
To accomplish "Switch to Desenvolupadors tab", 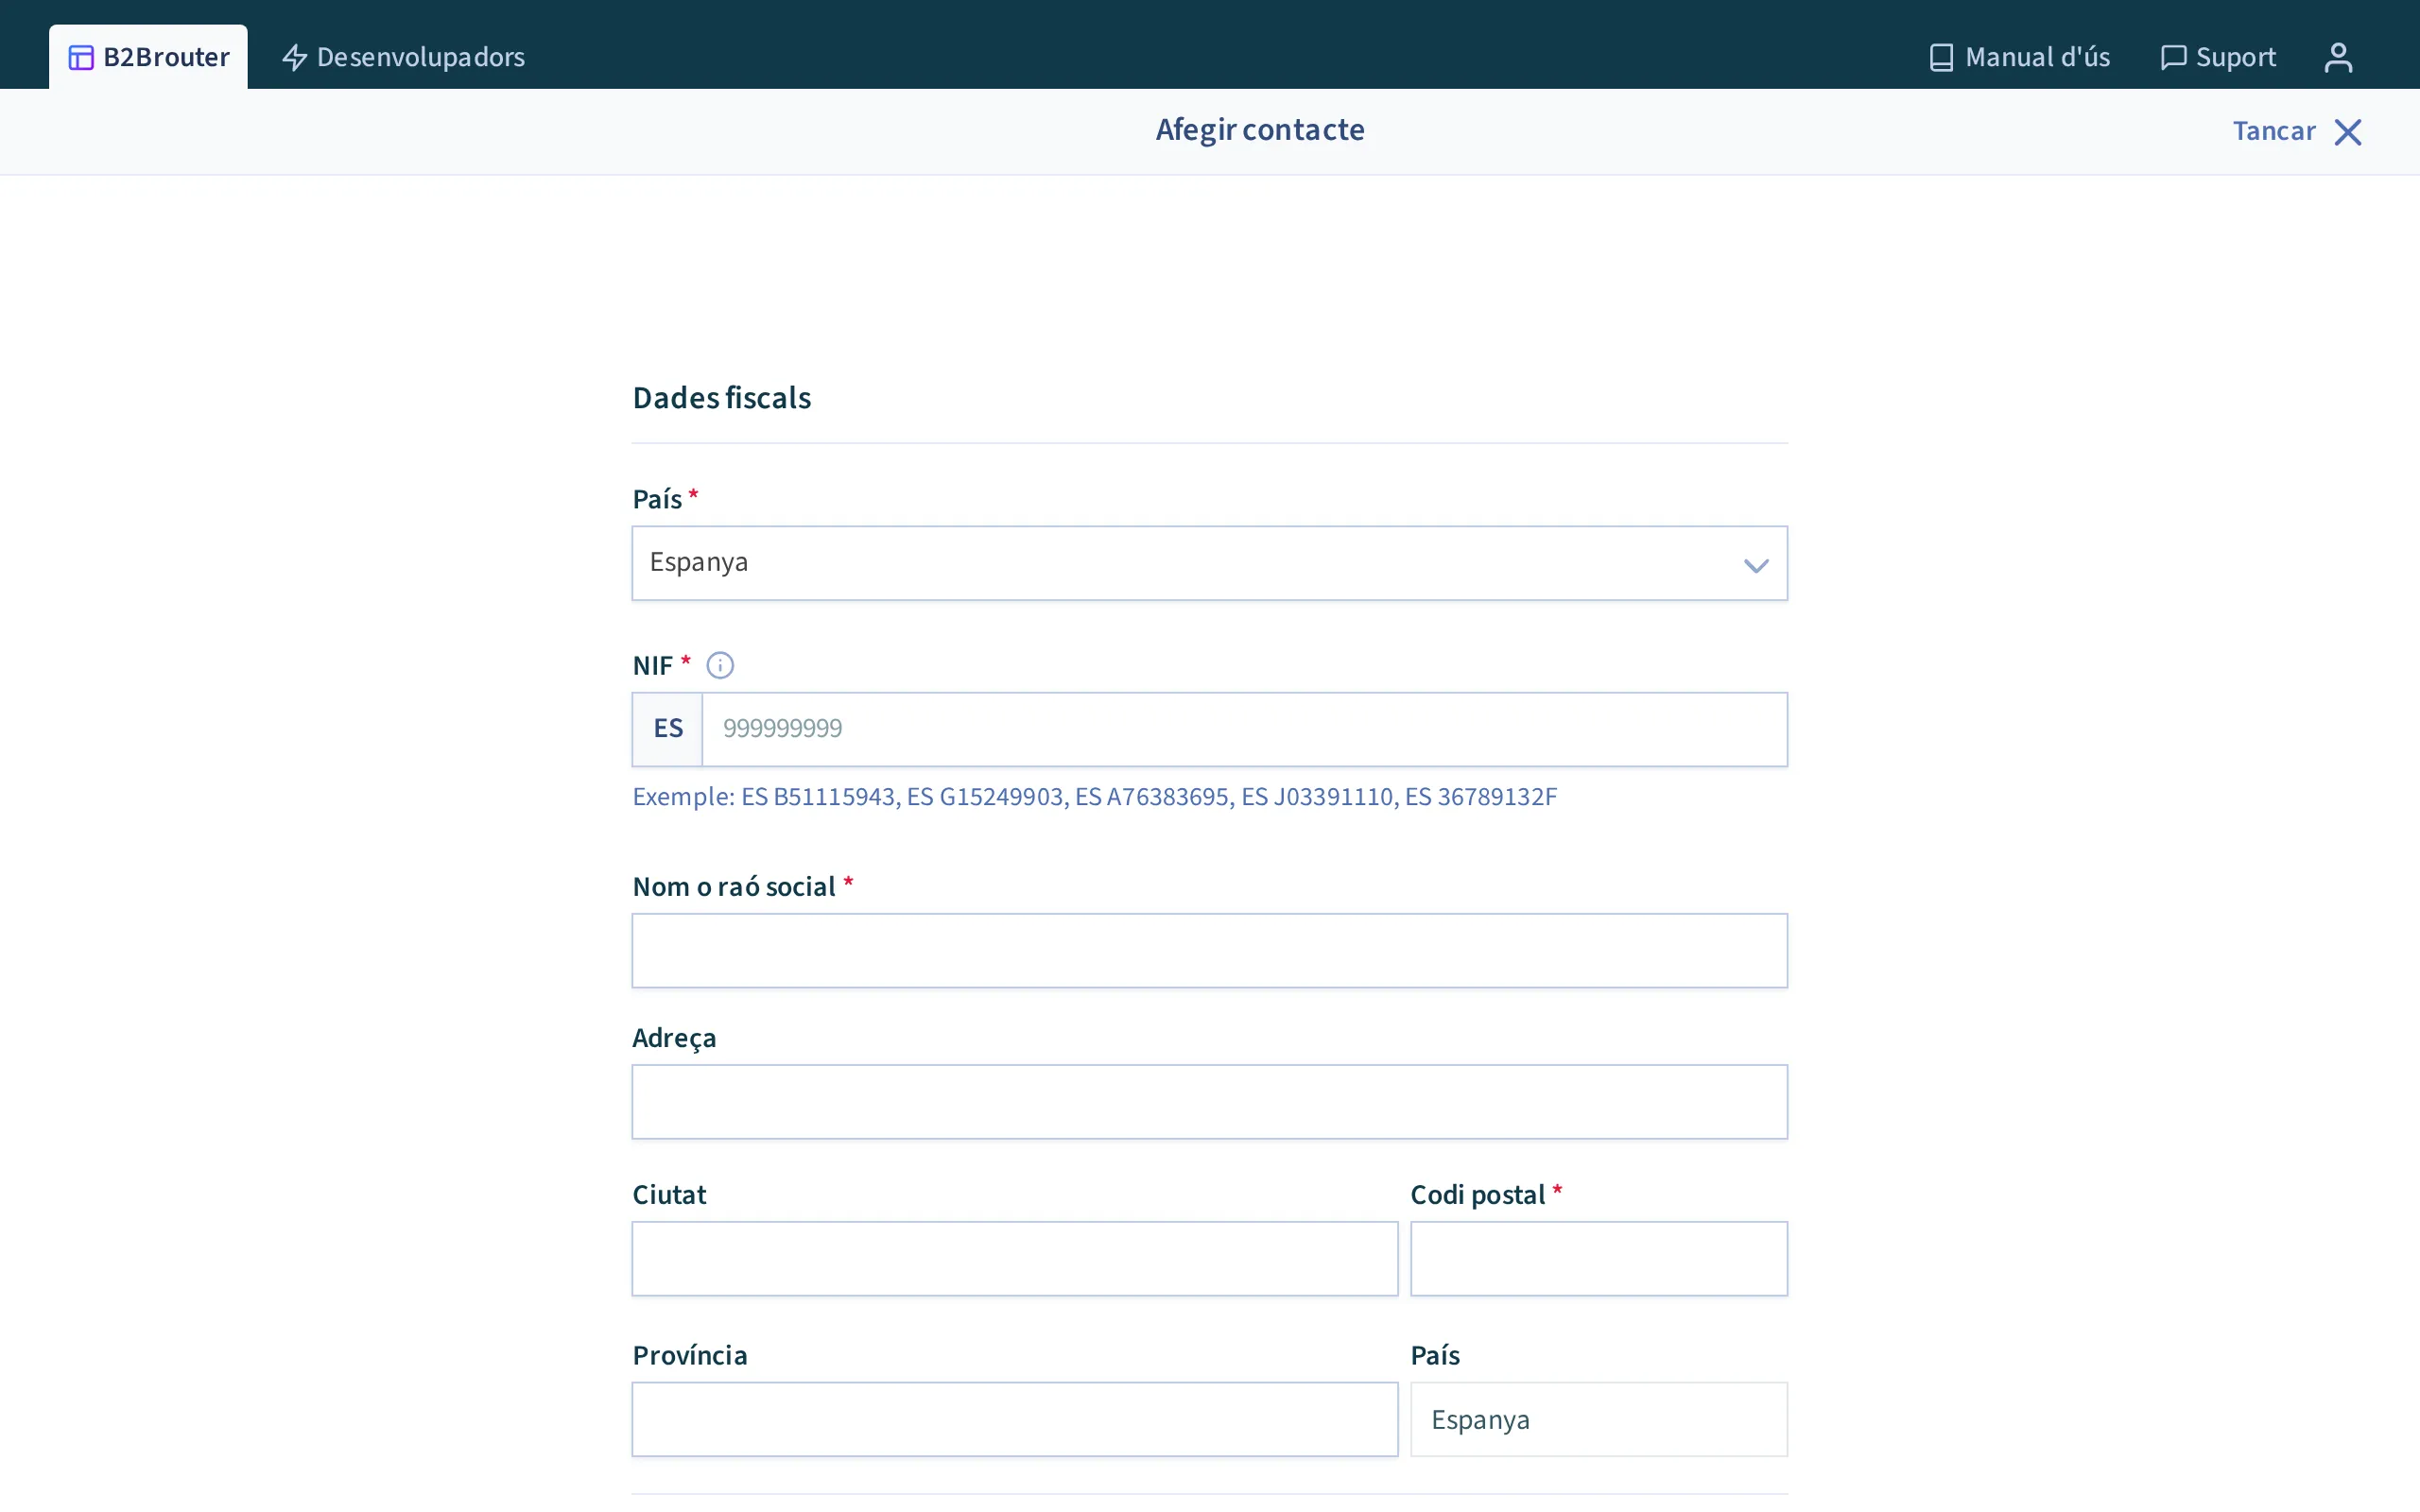I will coord(403,57).
